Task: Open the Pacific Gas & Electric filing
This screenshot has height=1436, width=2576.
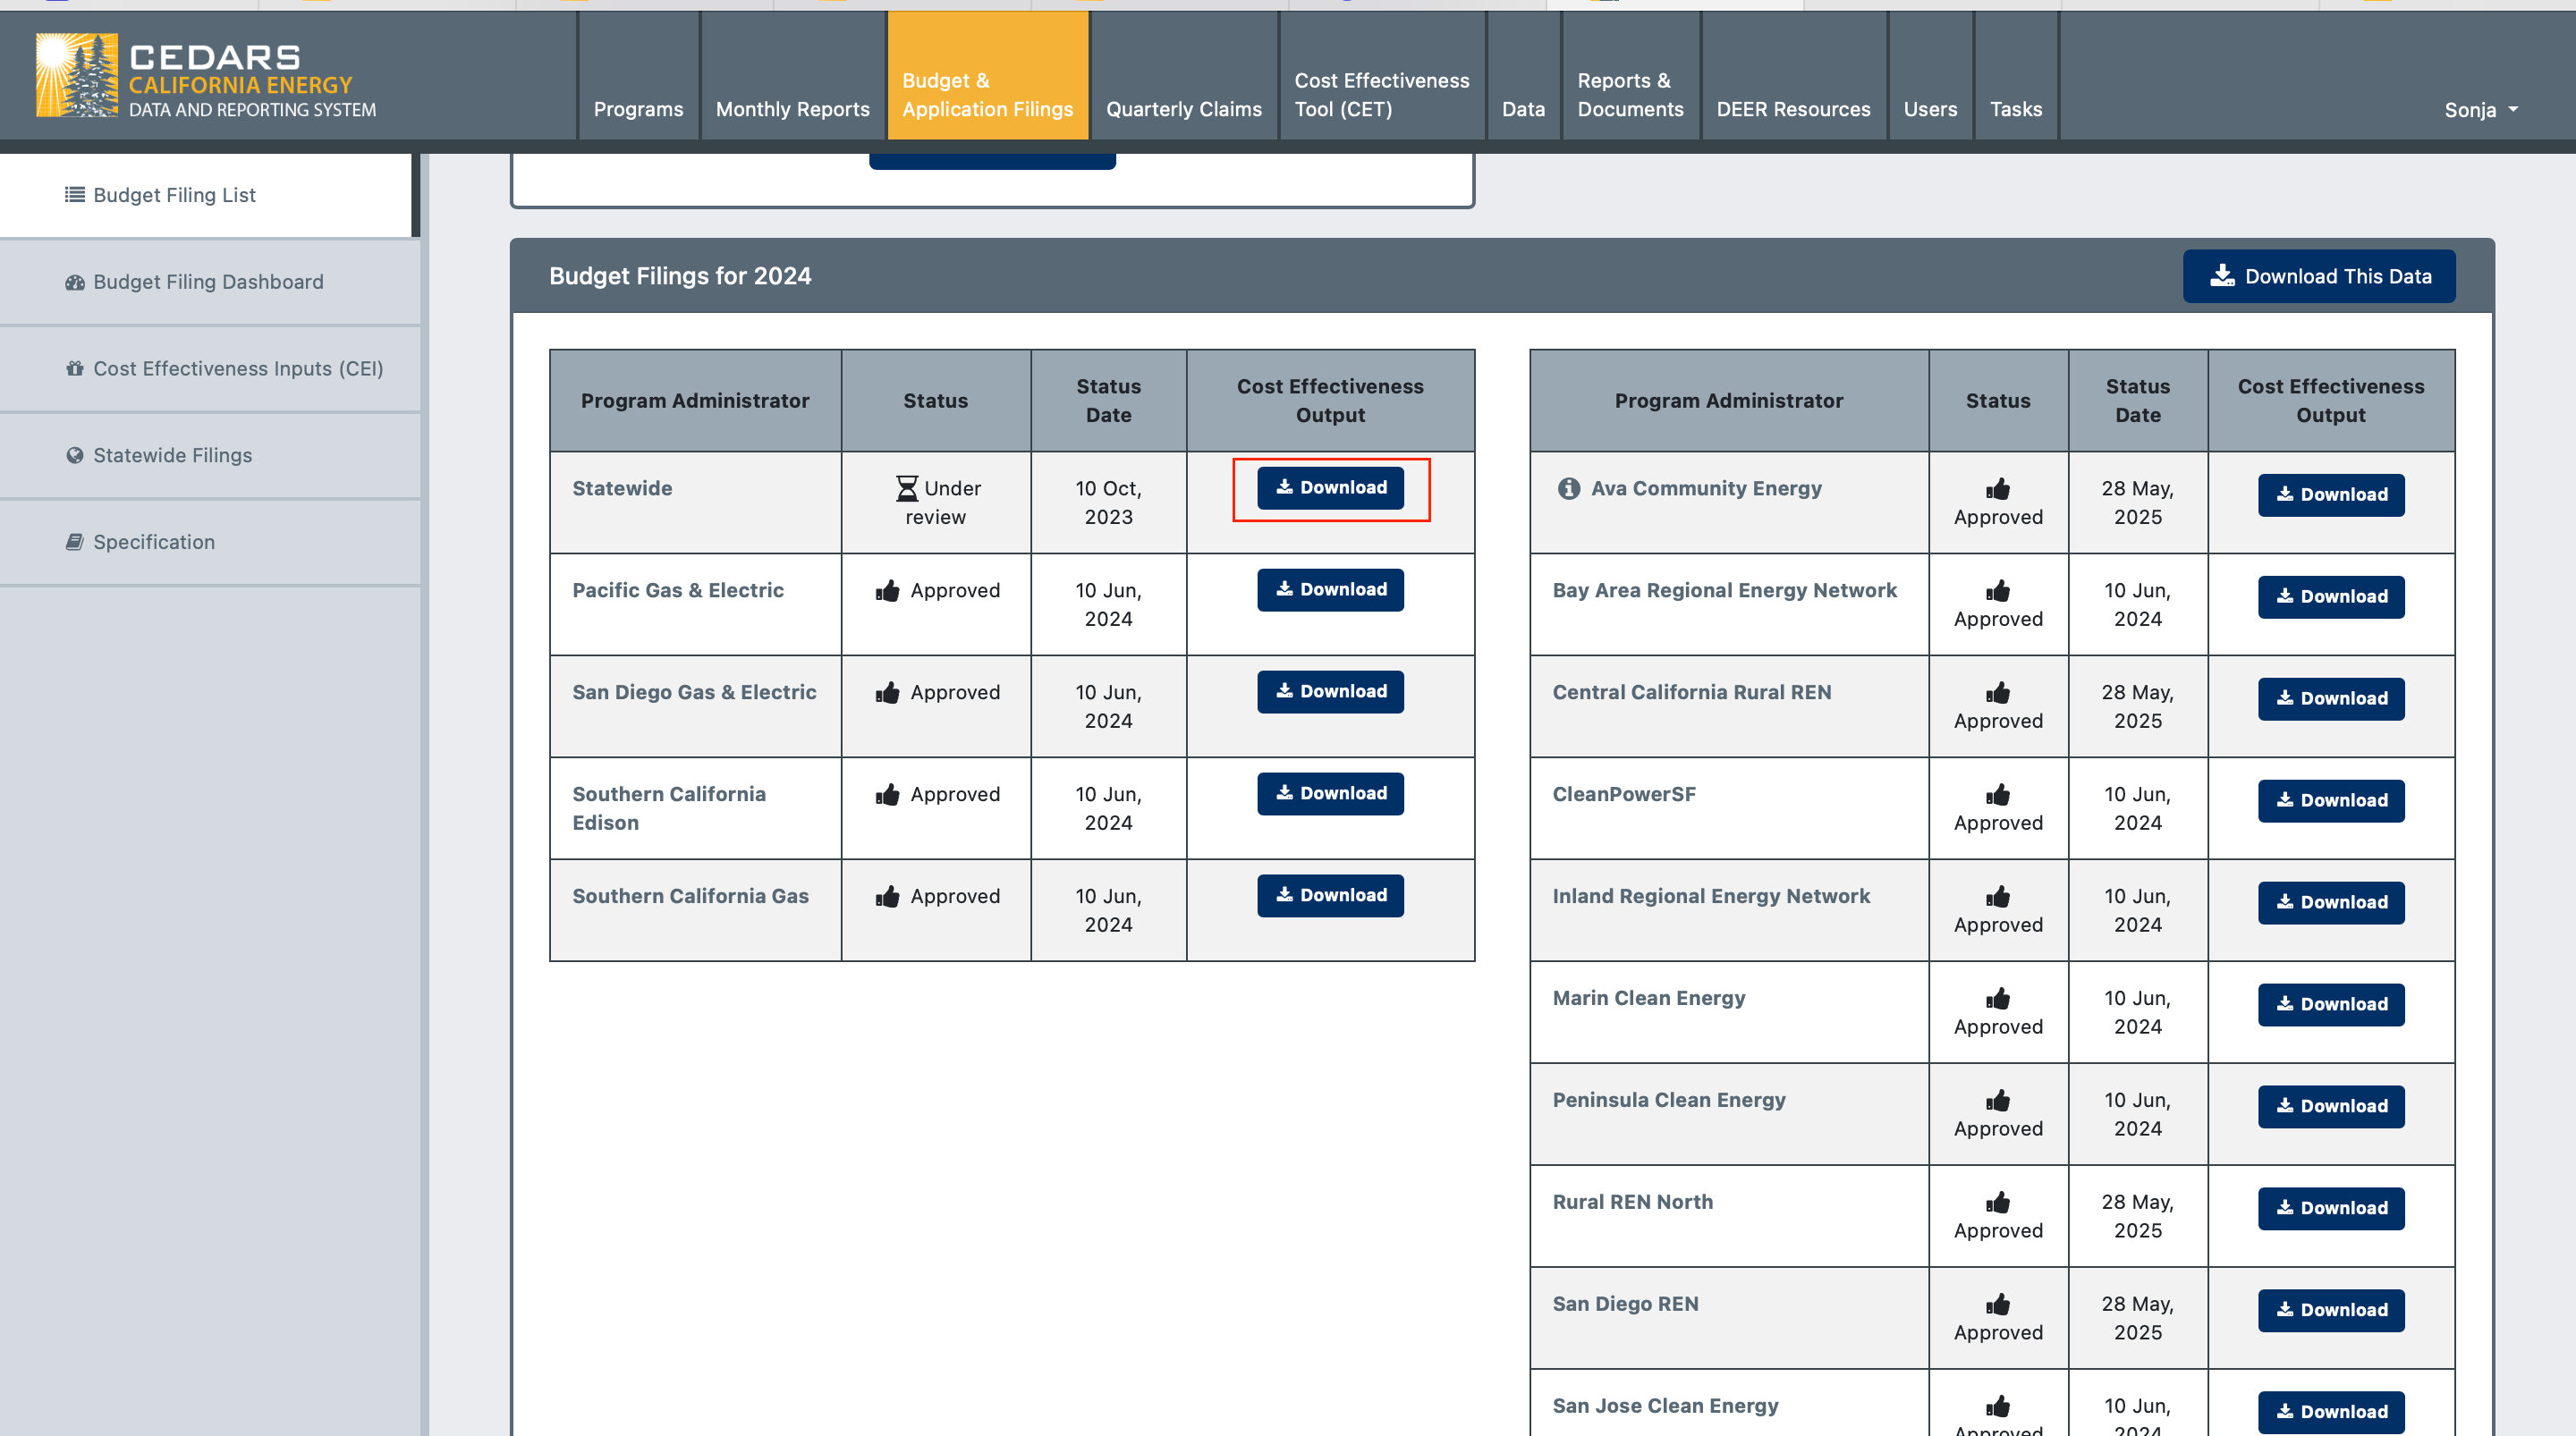Action: coord(678,590)
